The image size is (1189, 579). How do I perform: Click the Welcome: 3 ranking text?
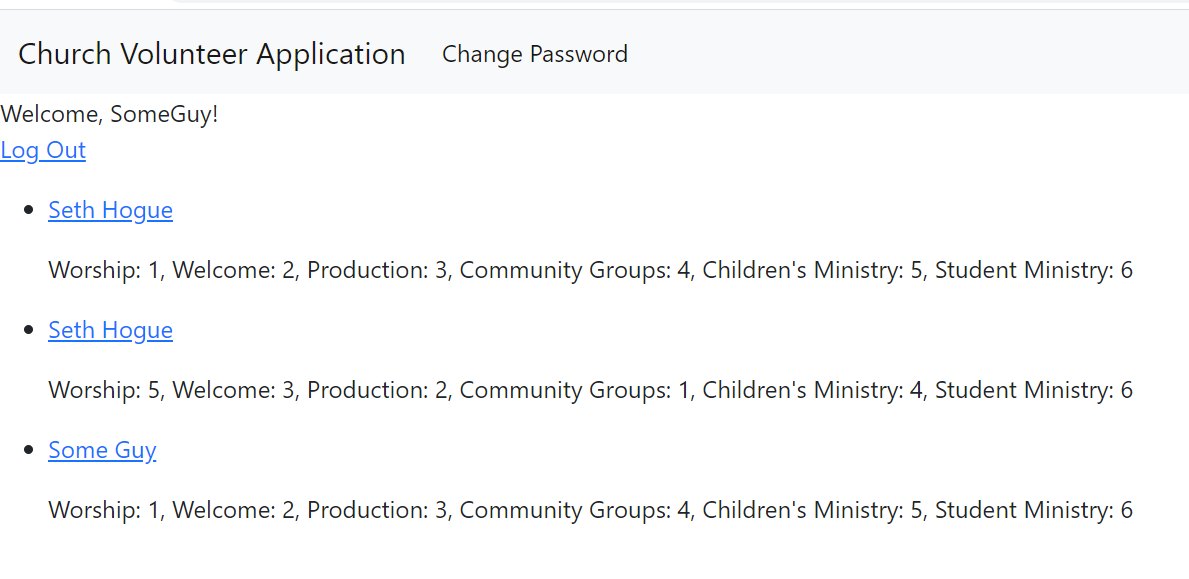coord(234,390)
